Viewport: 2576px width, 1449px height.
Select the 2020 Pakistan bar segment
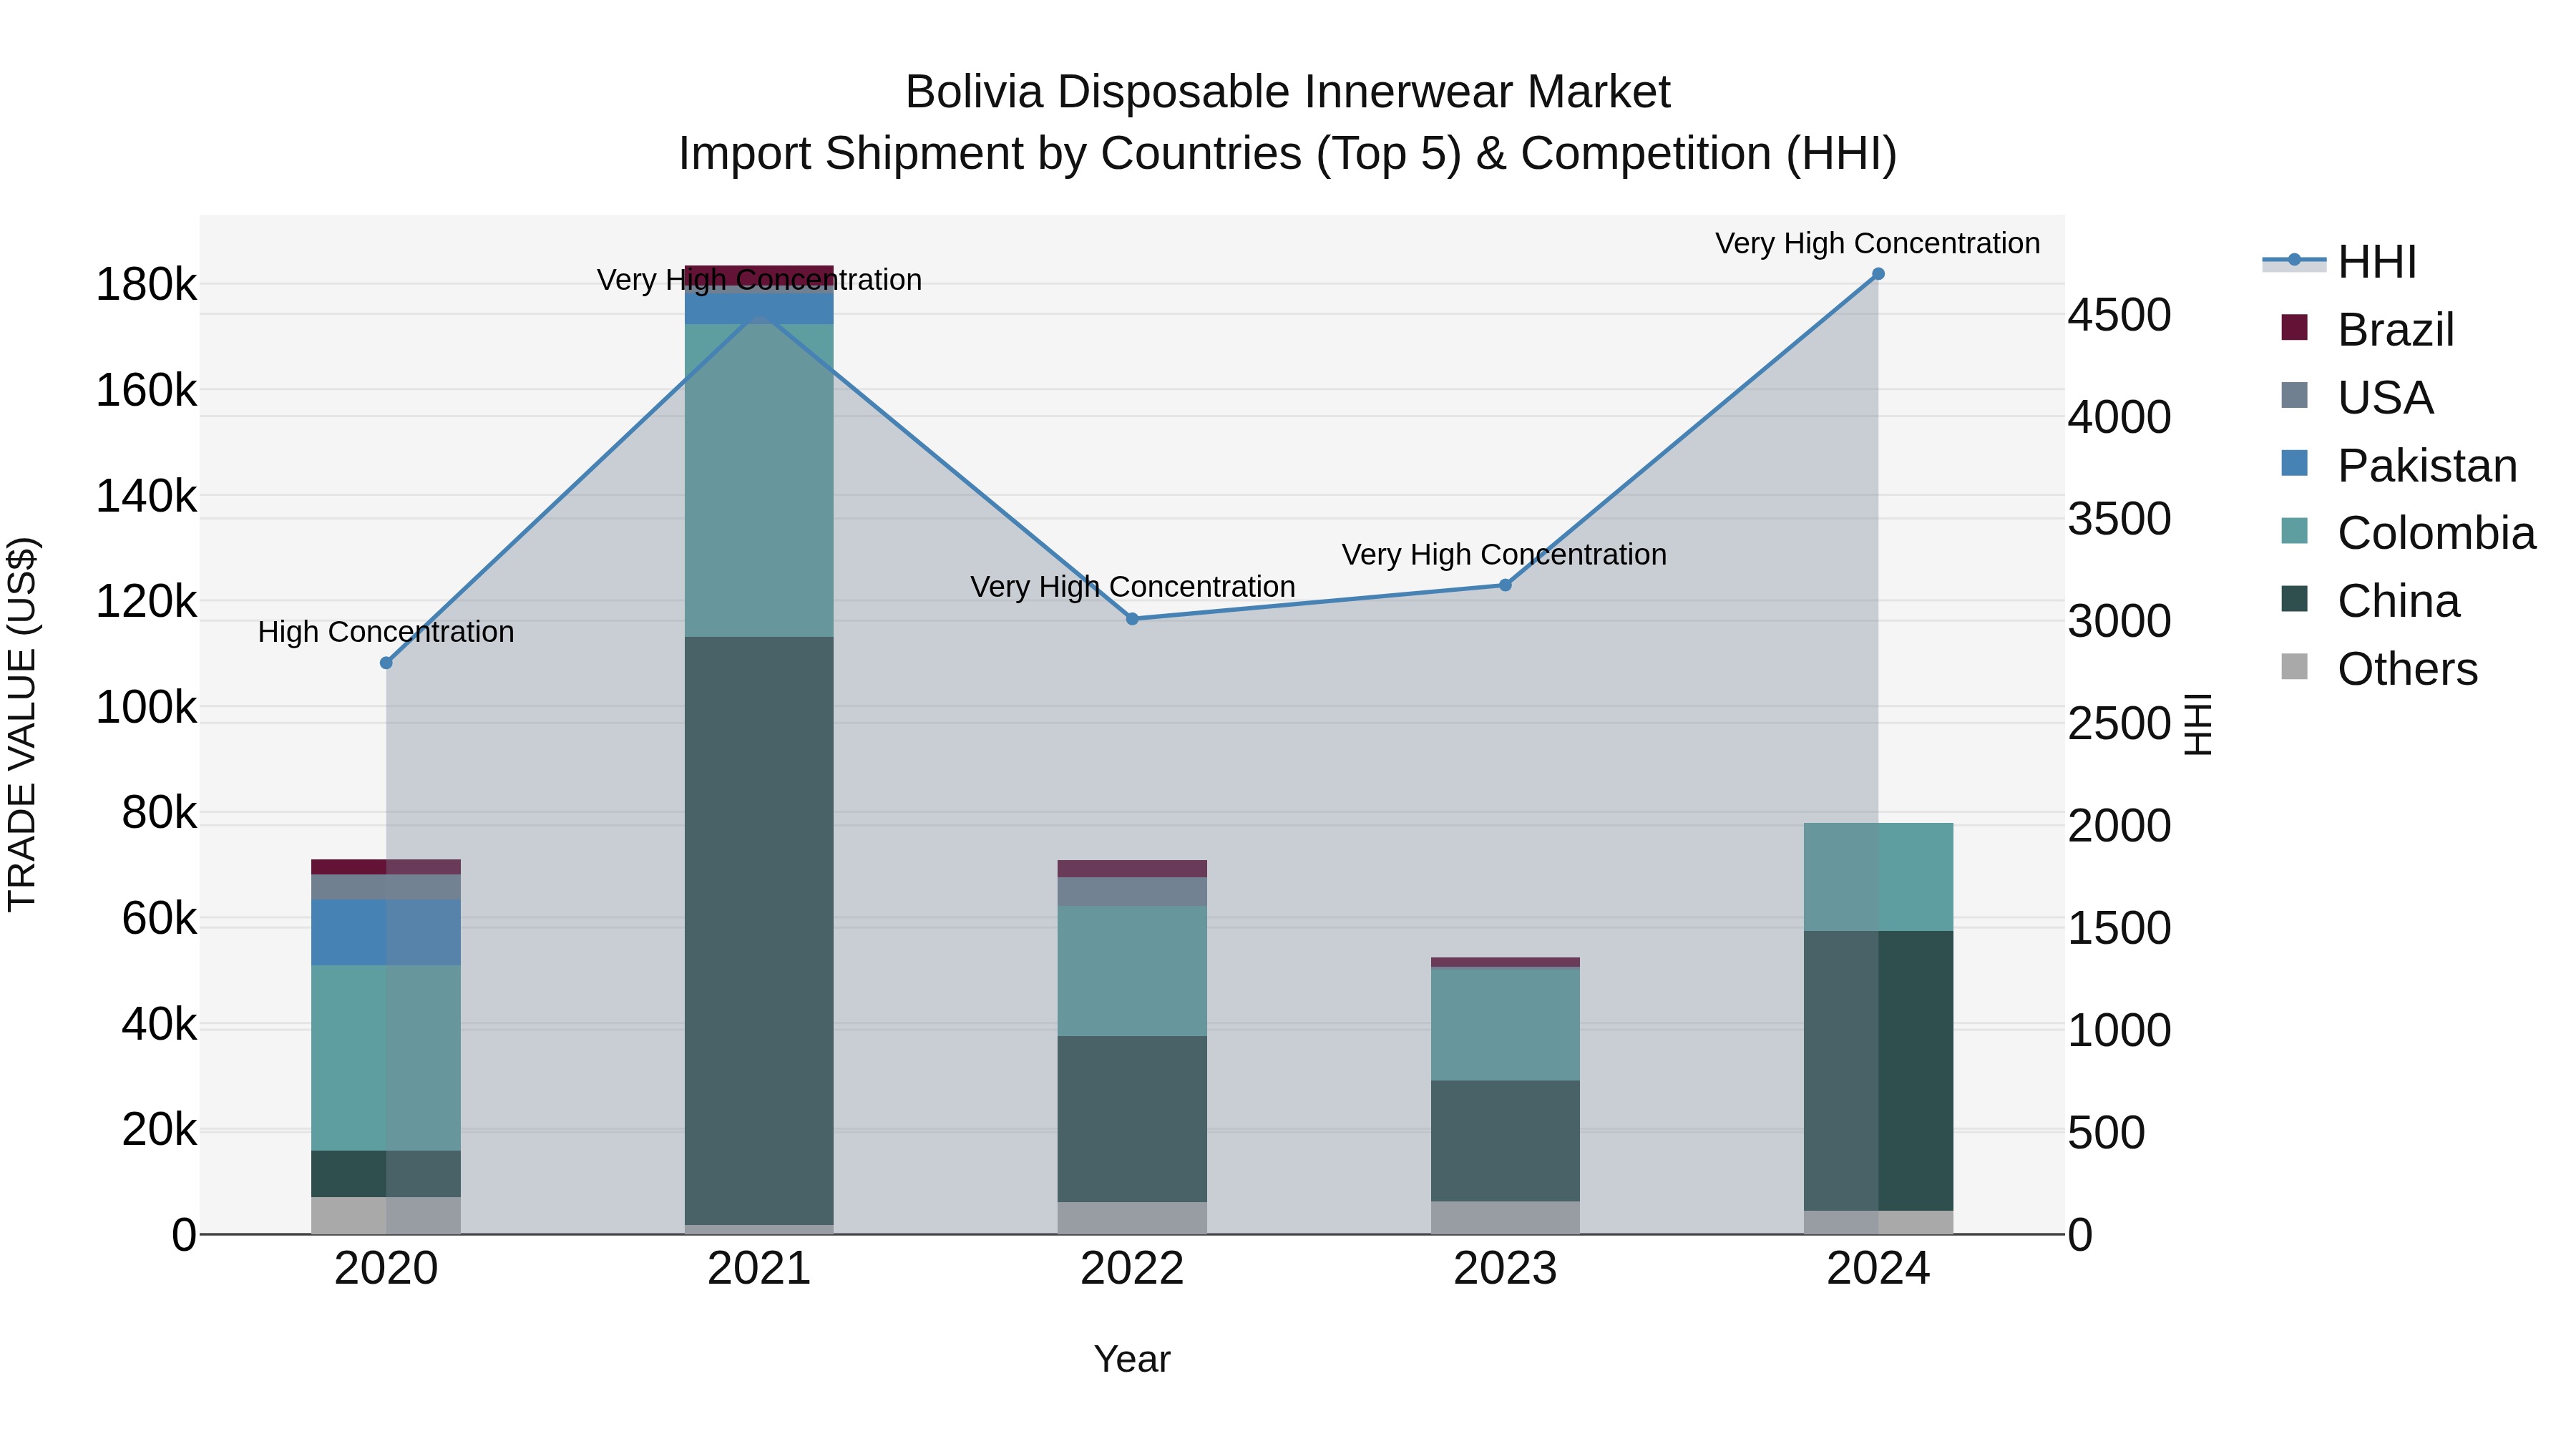386,932
